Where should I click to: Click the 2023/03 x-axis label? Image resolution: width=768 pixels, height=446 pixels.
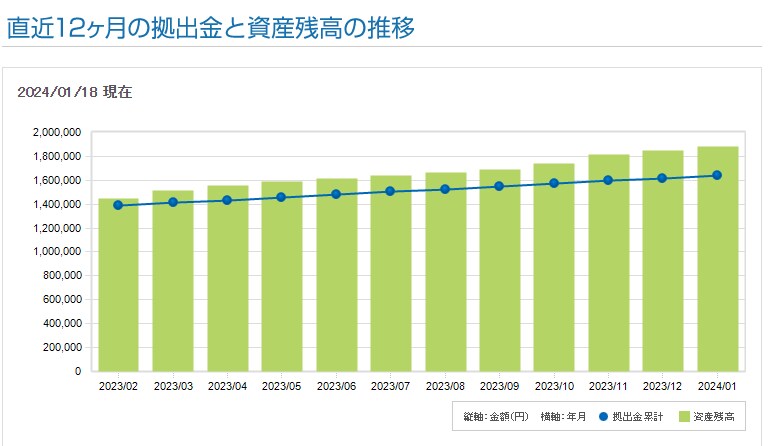coord(173,386)
